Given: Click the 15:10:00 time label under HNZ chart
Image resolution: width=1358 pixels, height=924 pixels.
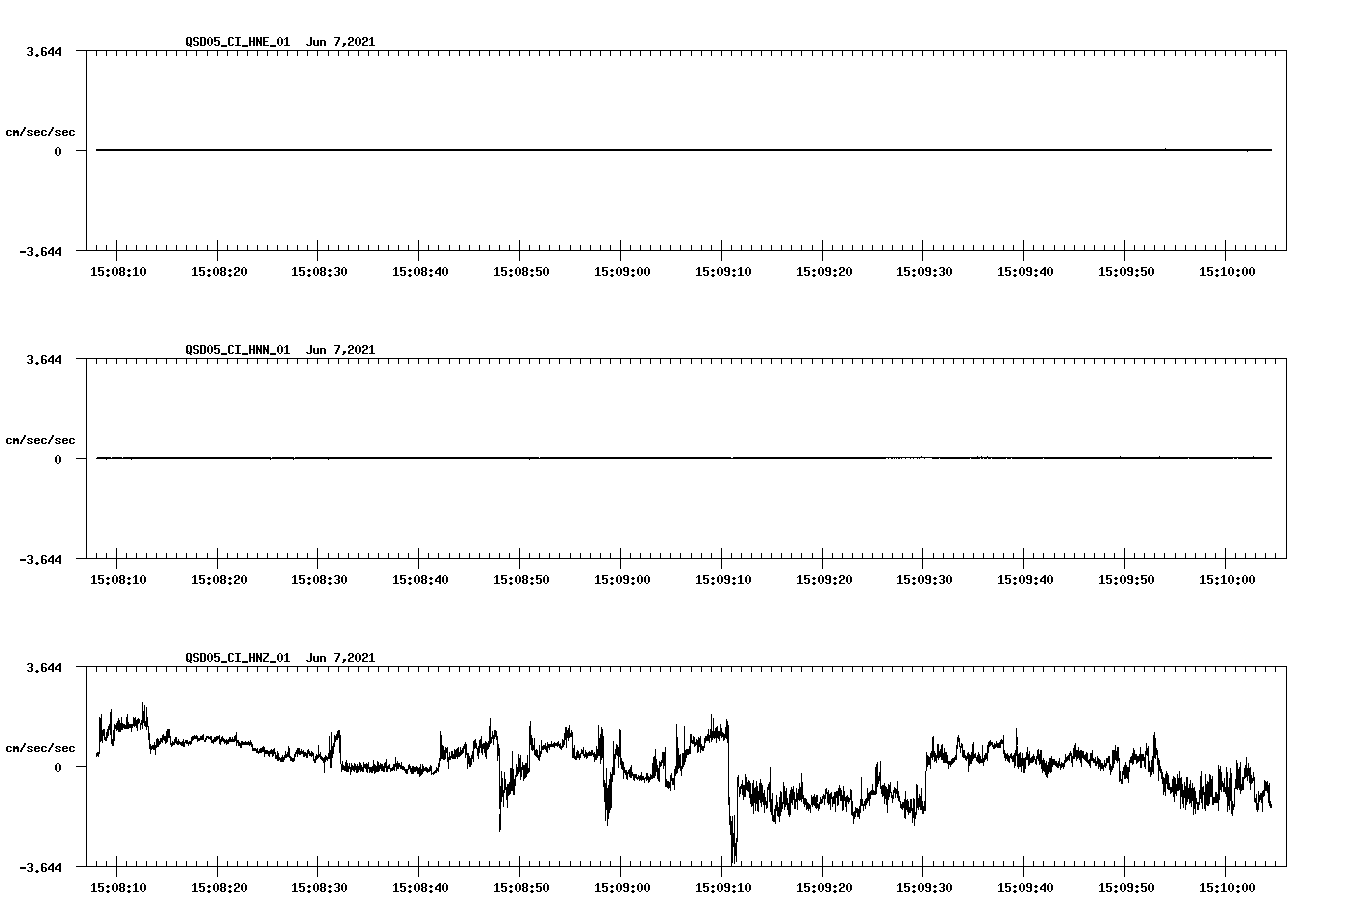Looking at the screenshot, I should [x=1227, y=887].
